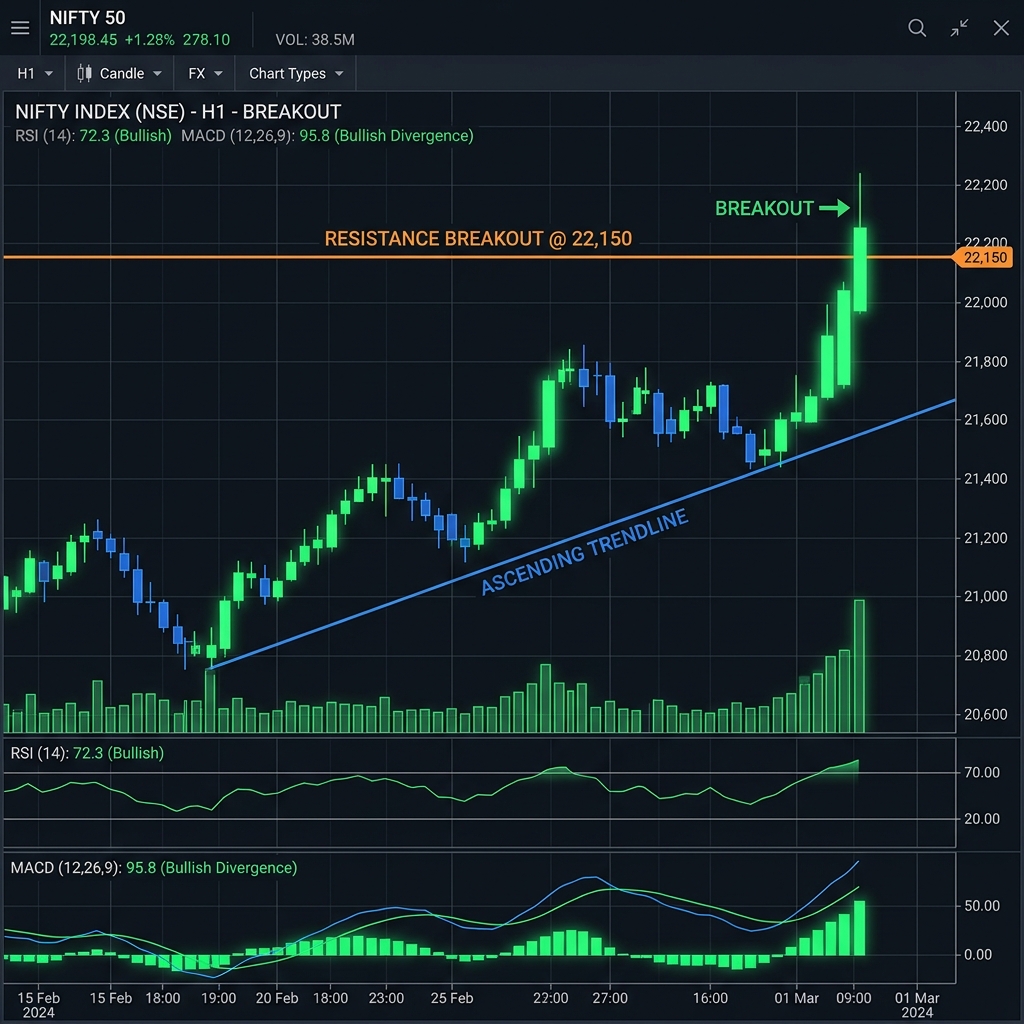Open the hamburger menu icon
The height and width of the screenshot is (1024, 1024).
[20, 28]
